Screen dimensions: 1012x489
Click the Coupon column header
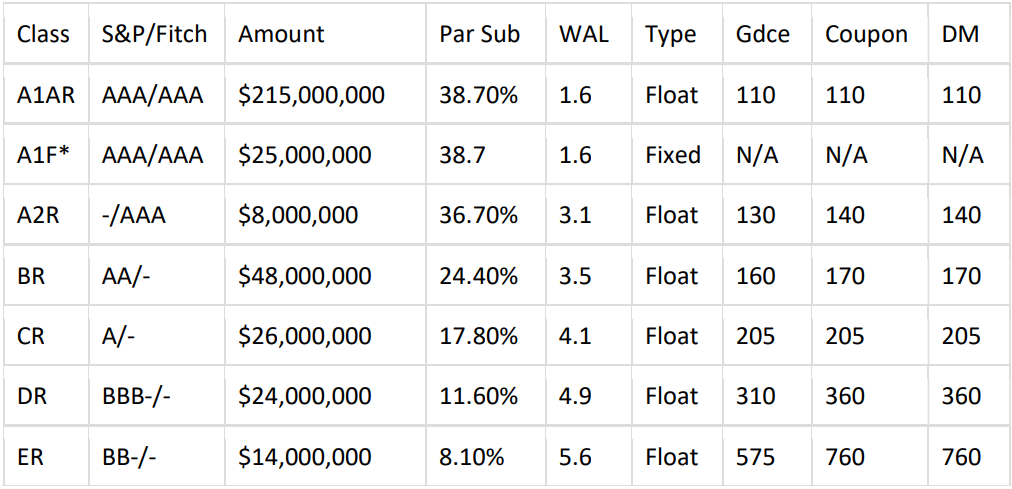tap(866, 34)
